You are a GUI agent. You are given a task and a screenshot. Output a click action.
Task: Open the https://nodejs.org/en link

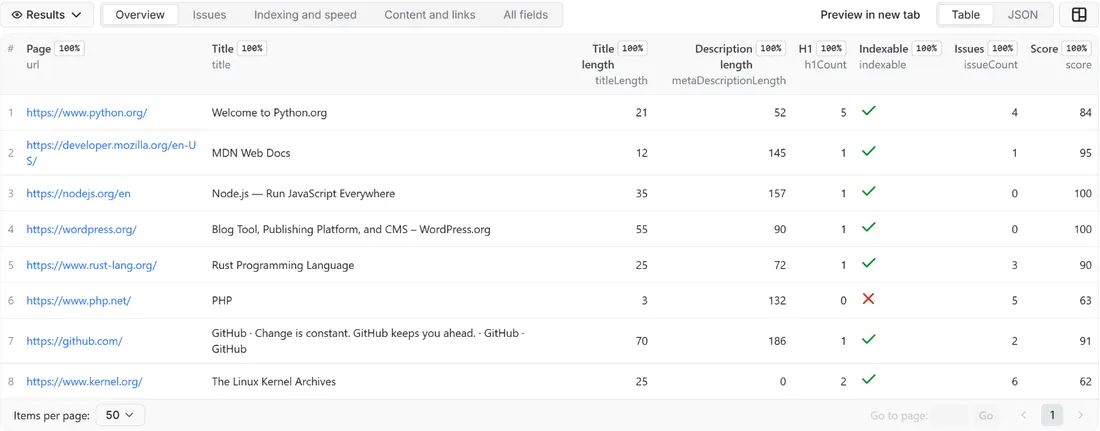pyautogui.click(x=79, y=193)
